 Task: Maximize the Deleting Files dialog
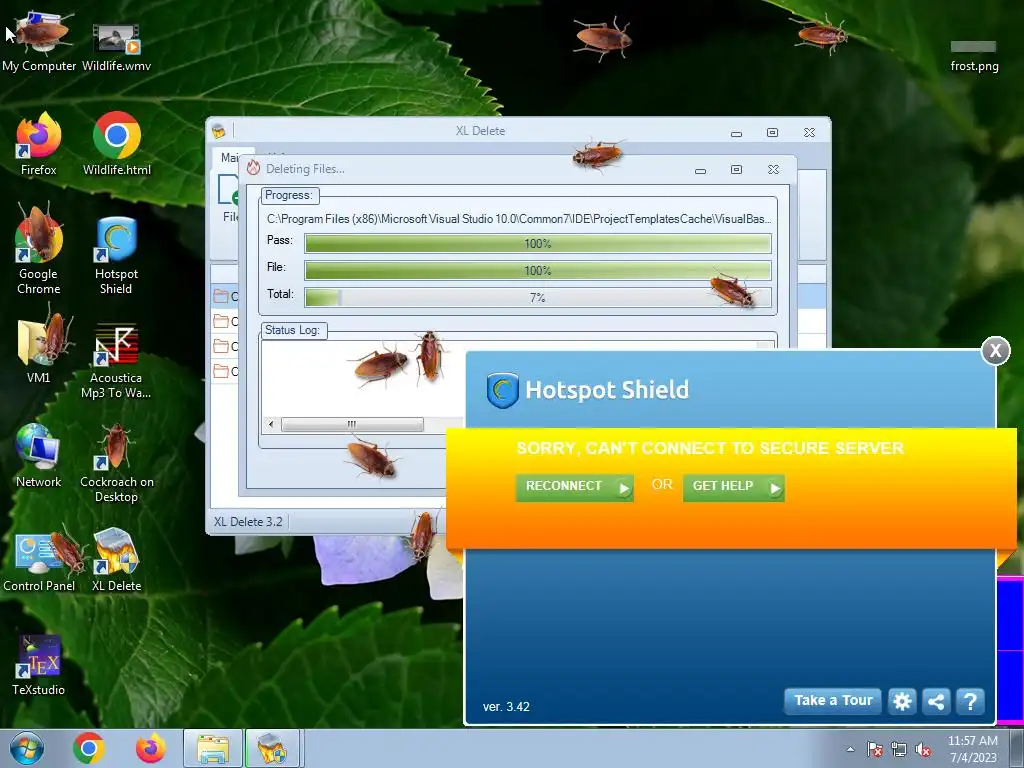[x=736, y=170]
